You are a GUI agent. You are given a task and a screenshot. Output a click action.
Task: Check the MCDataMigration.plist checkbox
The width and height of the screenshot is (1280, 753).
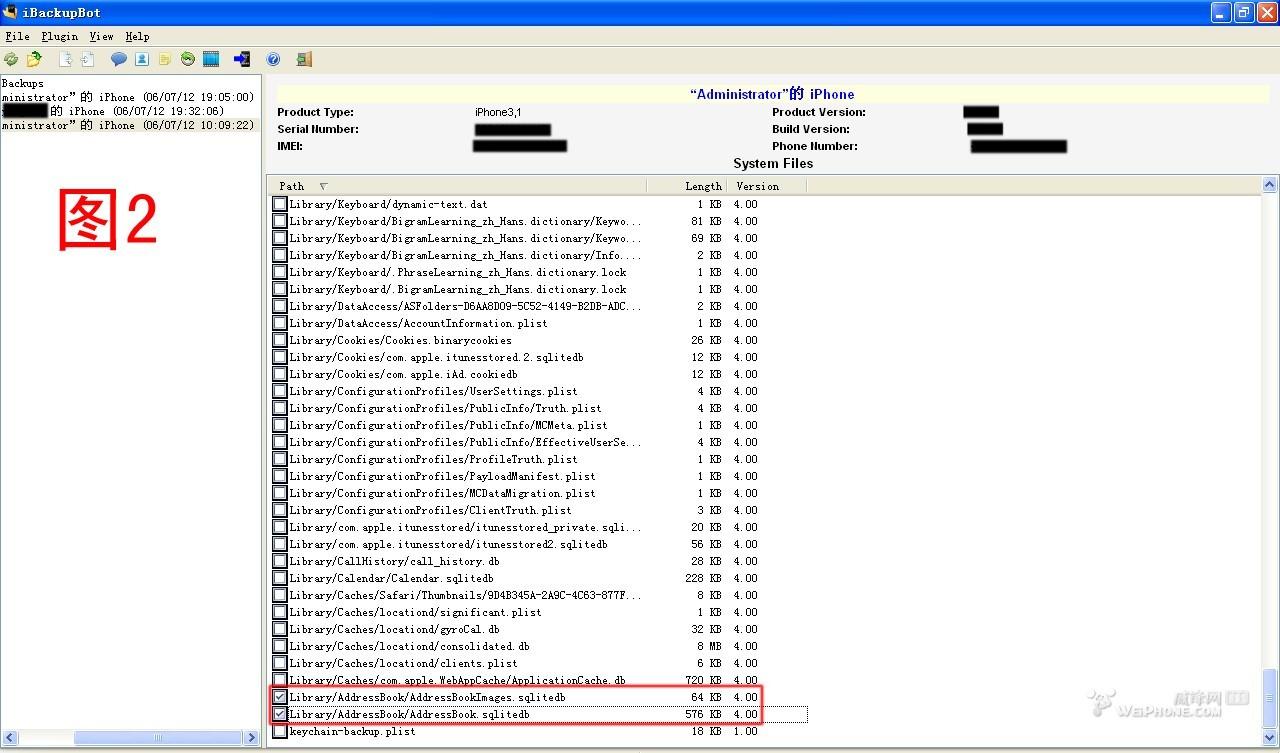tap(280, 493)
